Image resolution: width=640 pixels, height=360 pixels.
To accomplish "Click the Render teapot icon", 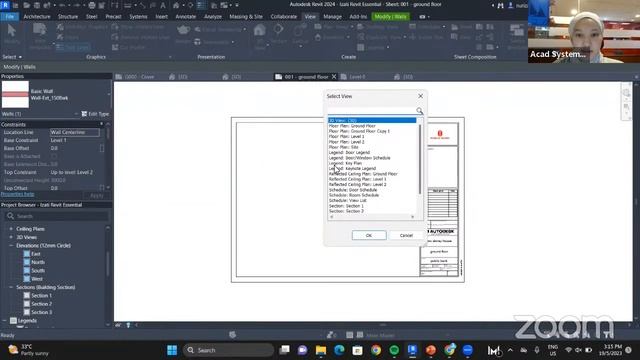I will pyautogui.click(x=183, y=29).
